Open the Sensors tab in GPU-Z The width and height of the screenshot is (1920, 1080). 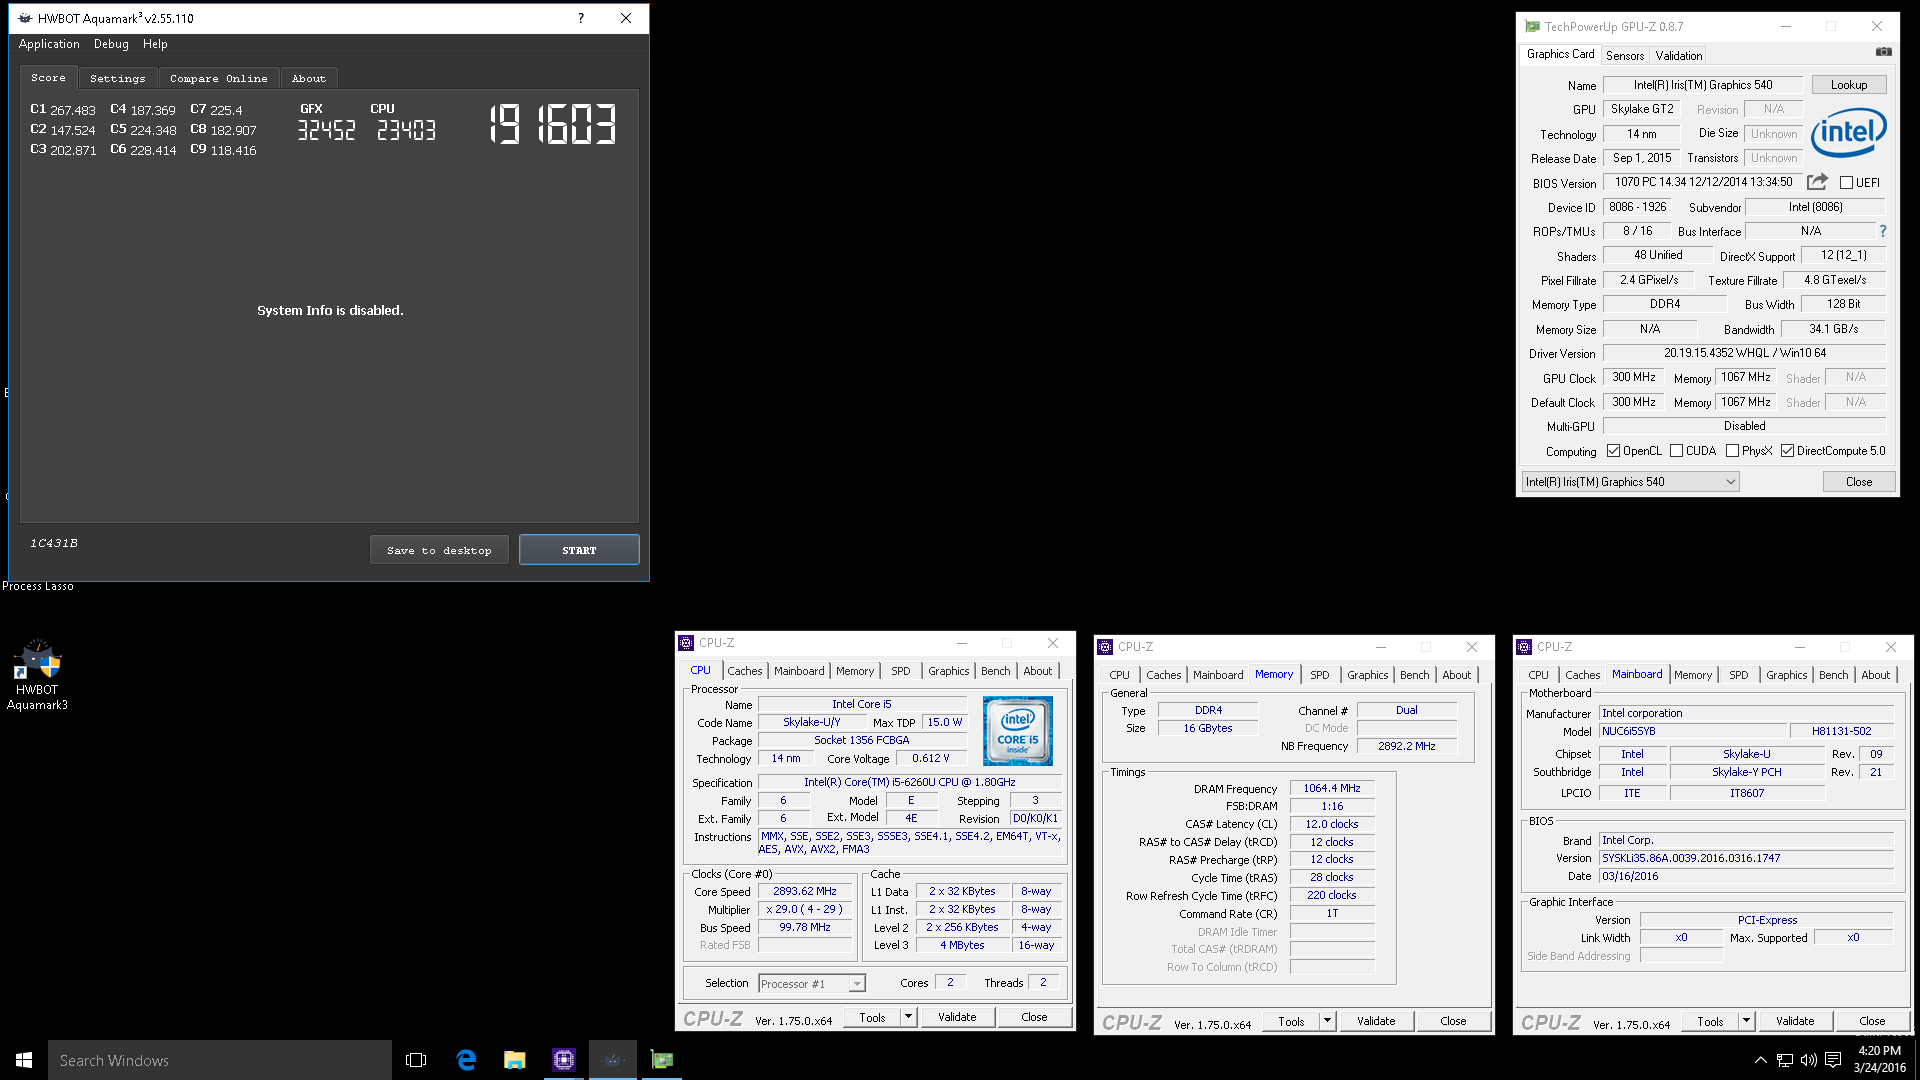pos(1624,56)
